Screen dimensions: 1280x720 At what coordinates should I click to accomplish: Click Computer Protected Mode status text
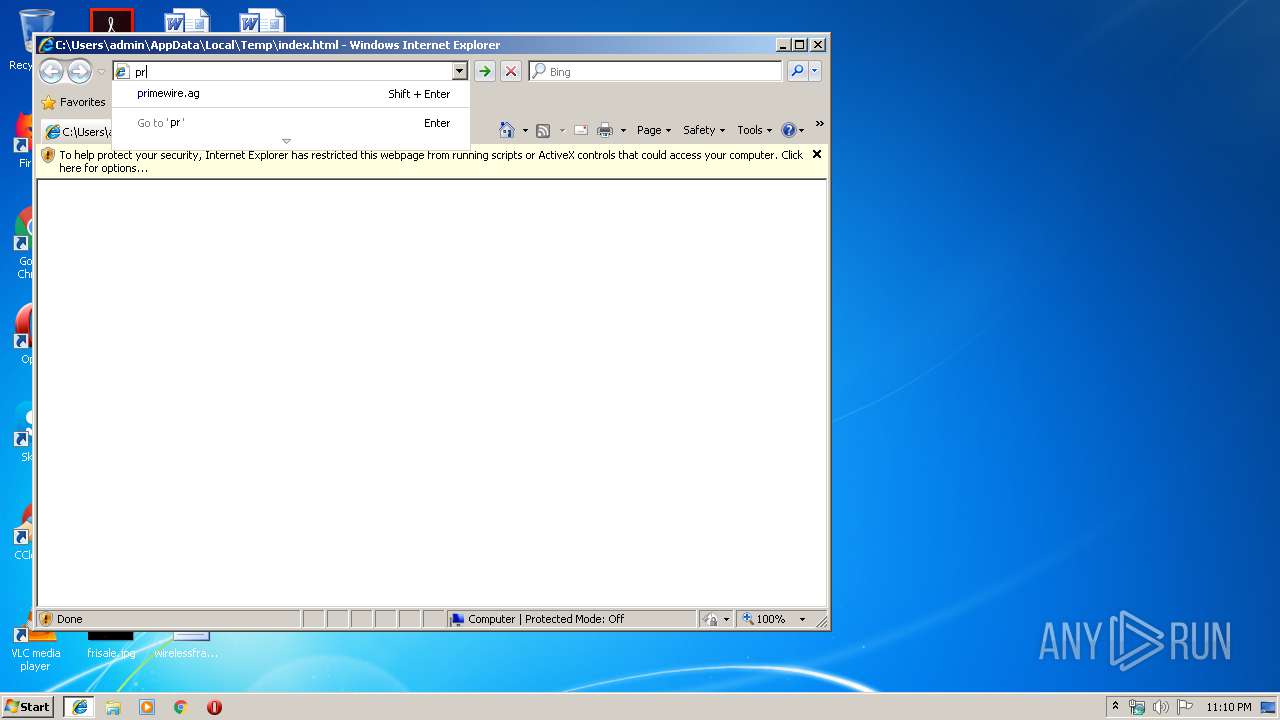pyautogui.click(x=546, y=619)
